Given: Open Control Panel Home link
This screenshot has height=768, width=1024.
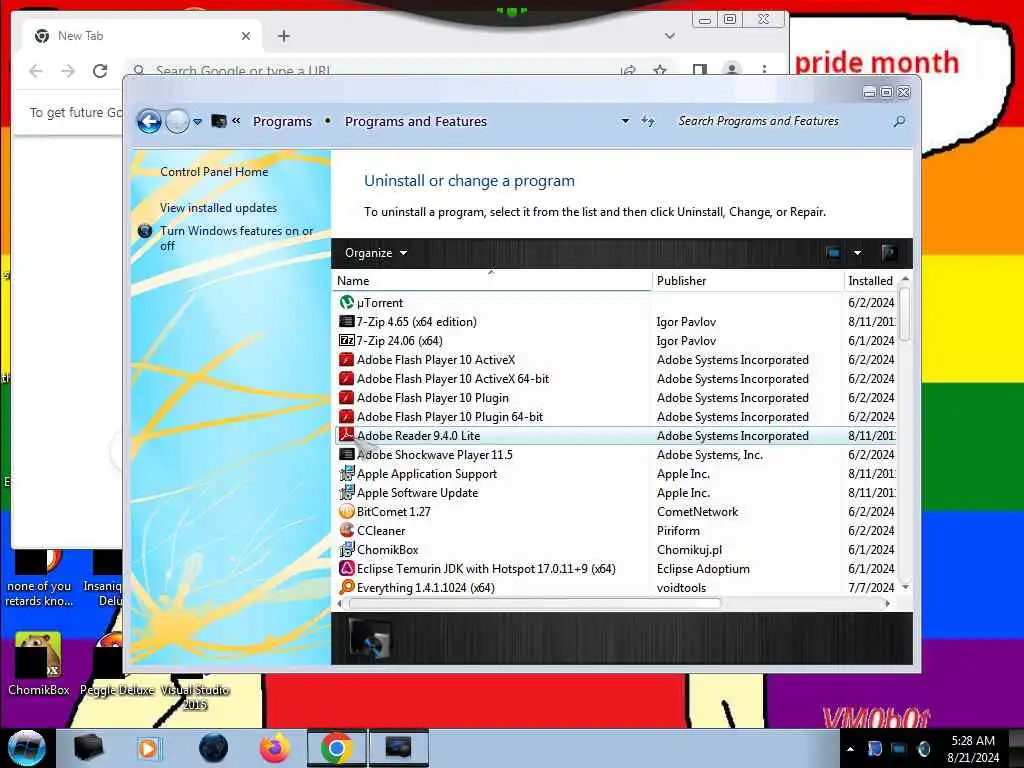Looking at the screenshot, I should (214, 172).
